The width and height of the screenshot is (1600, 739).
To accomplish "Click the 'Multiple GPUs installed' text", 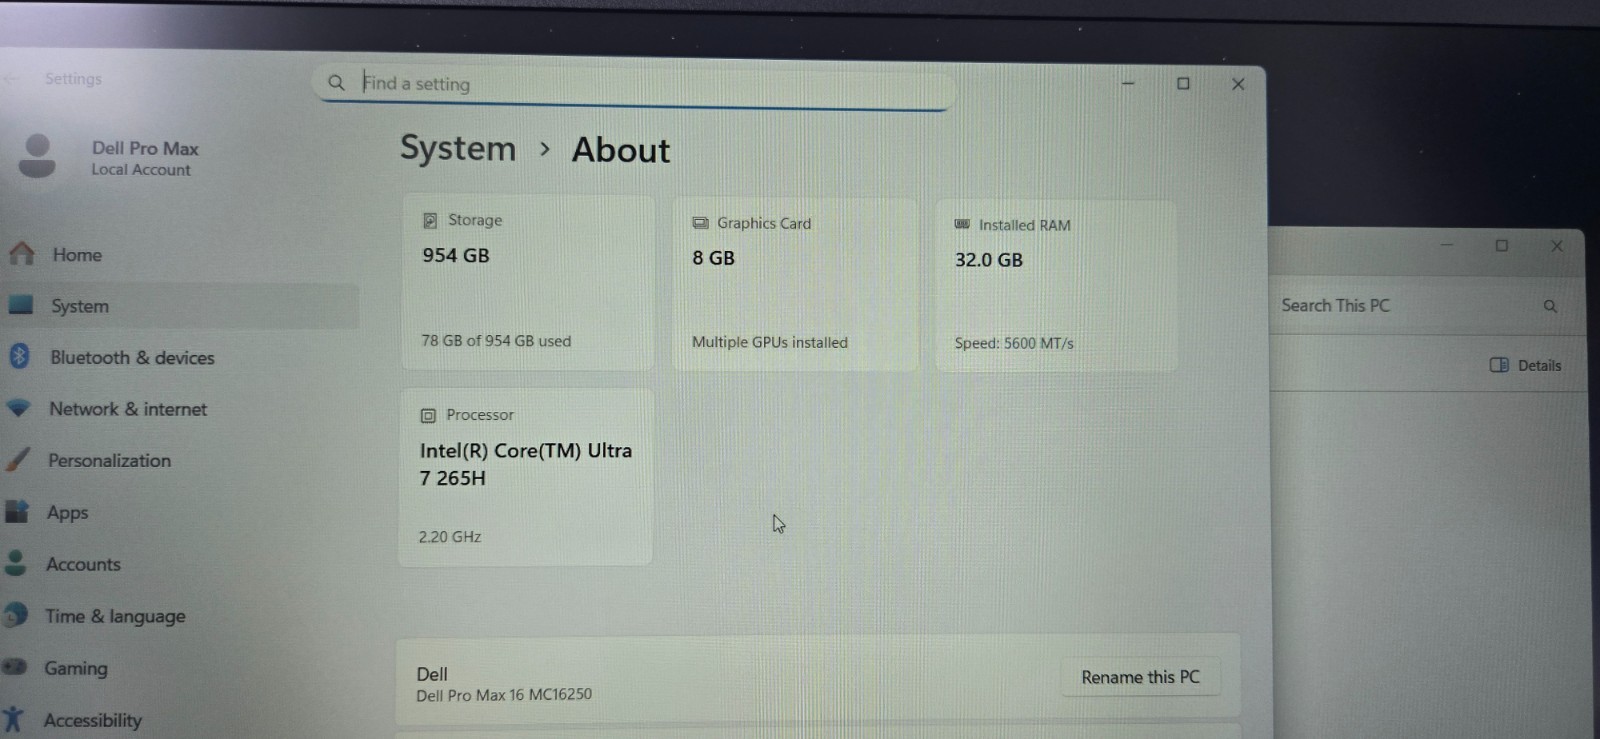I will point(770,342).
